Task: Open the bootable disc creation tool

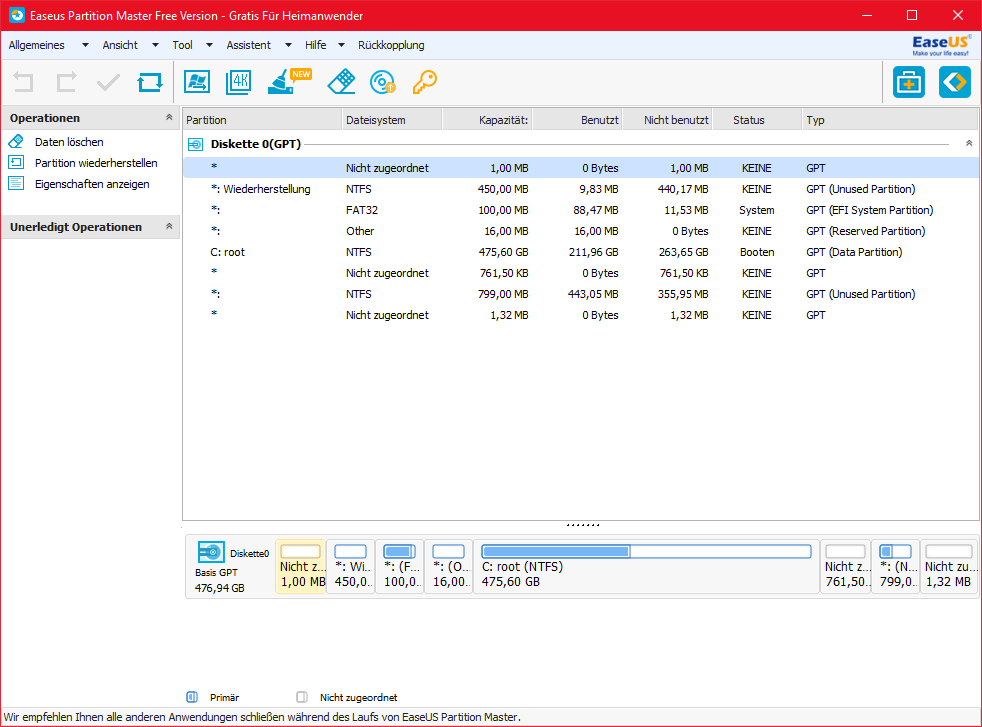Action: [383, 82]
